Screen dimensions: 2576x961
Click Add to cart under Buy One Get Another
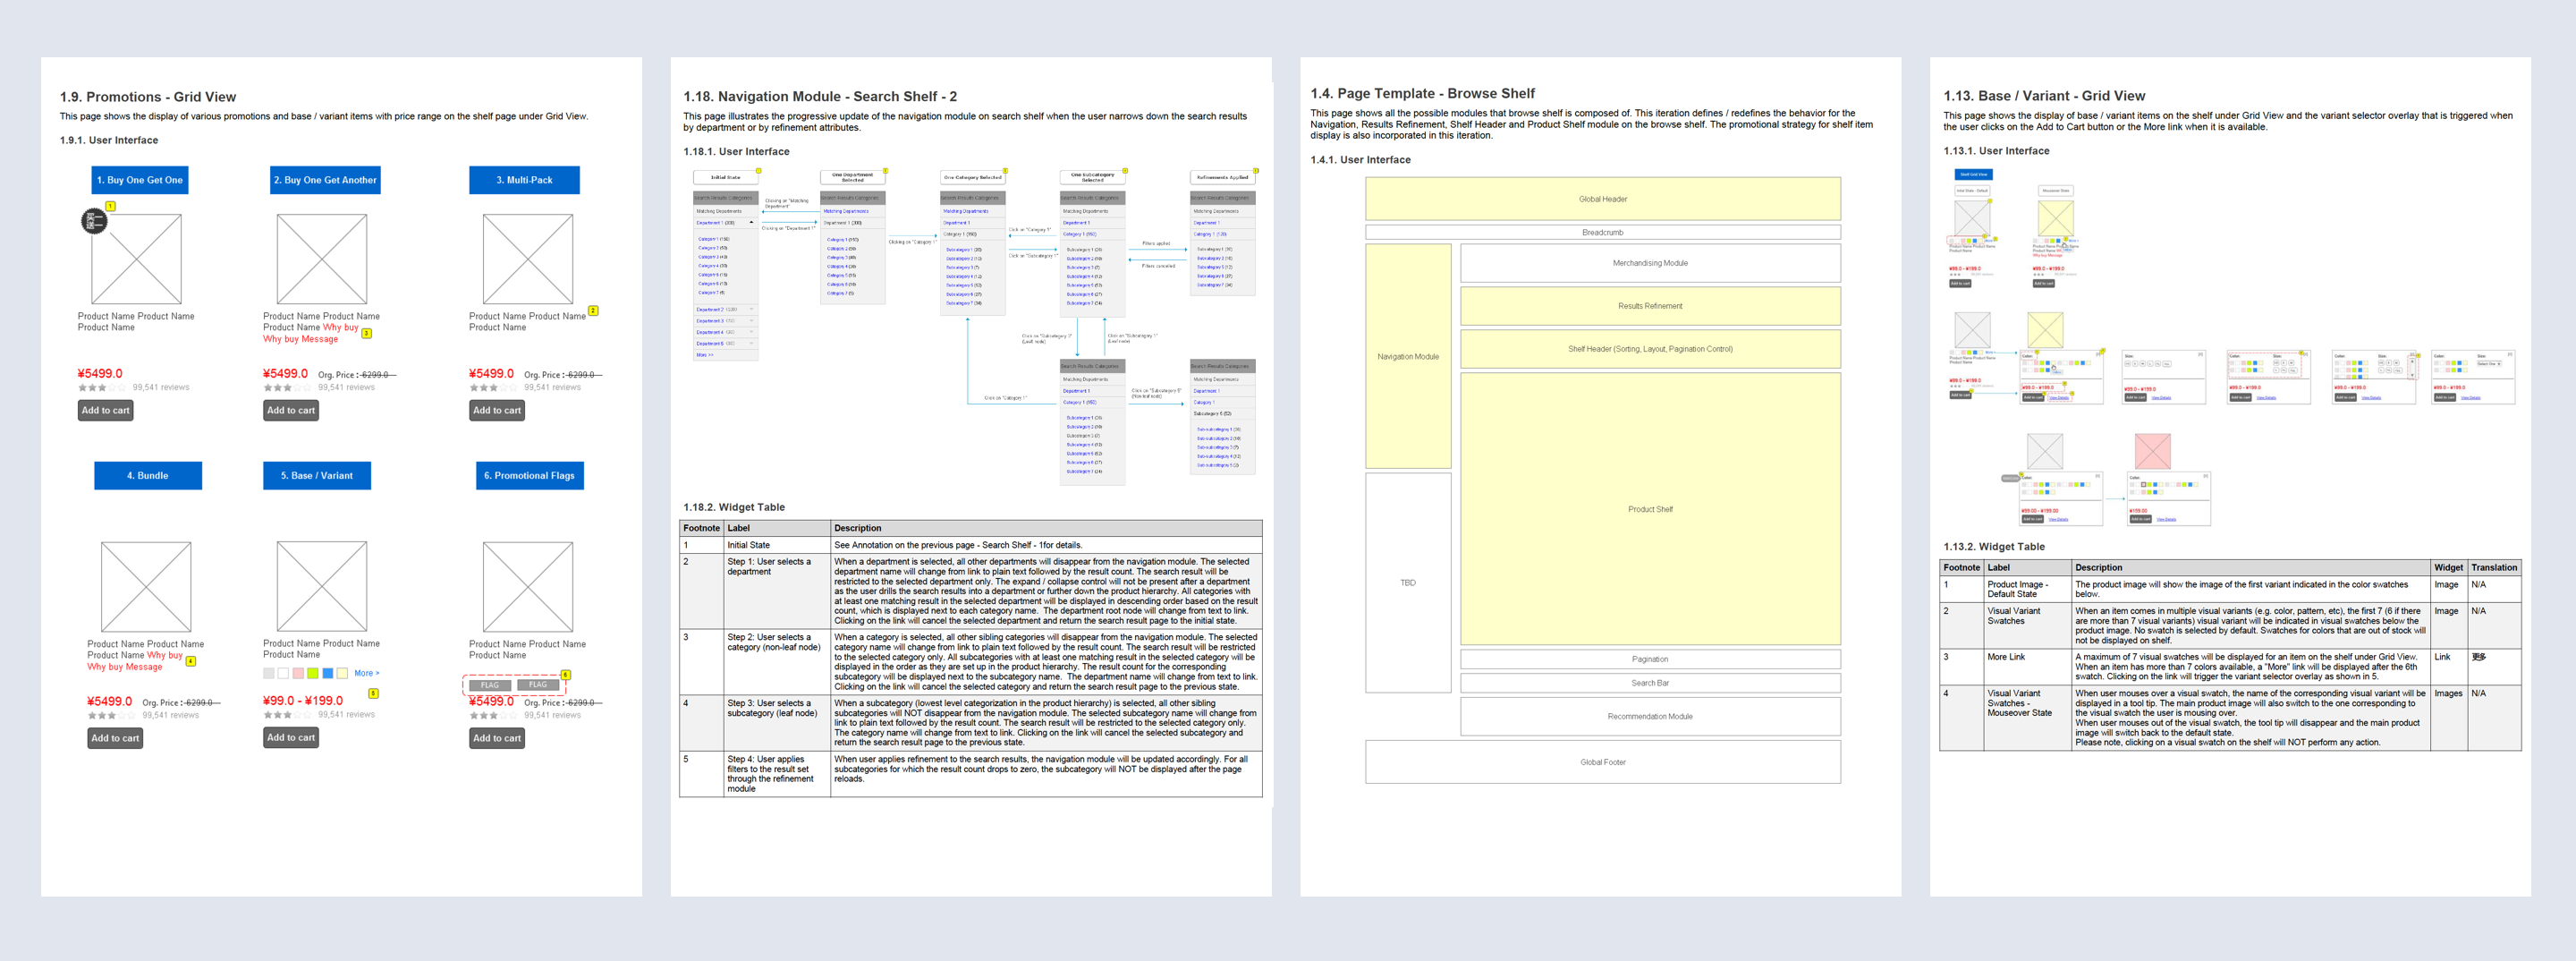point(290,410)
